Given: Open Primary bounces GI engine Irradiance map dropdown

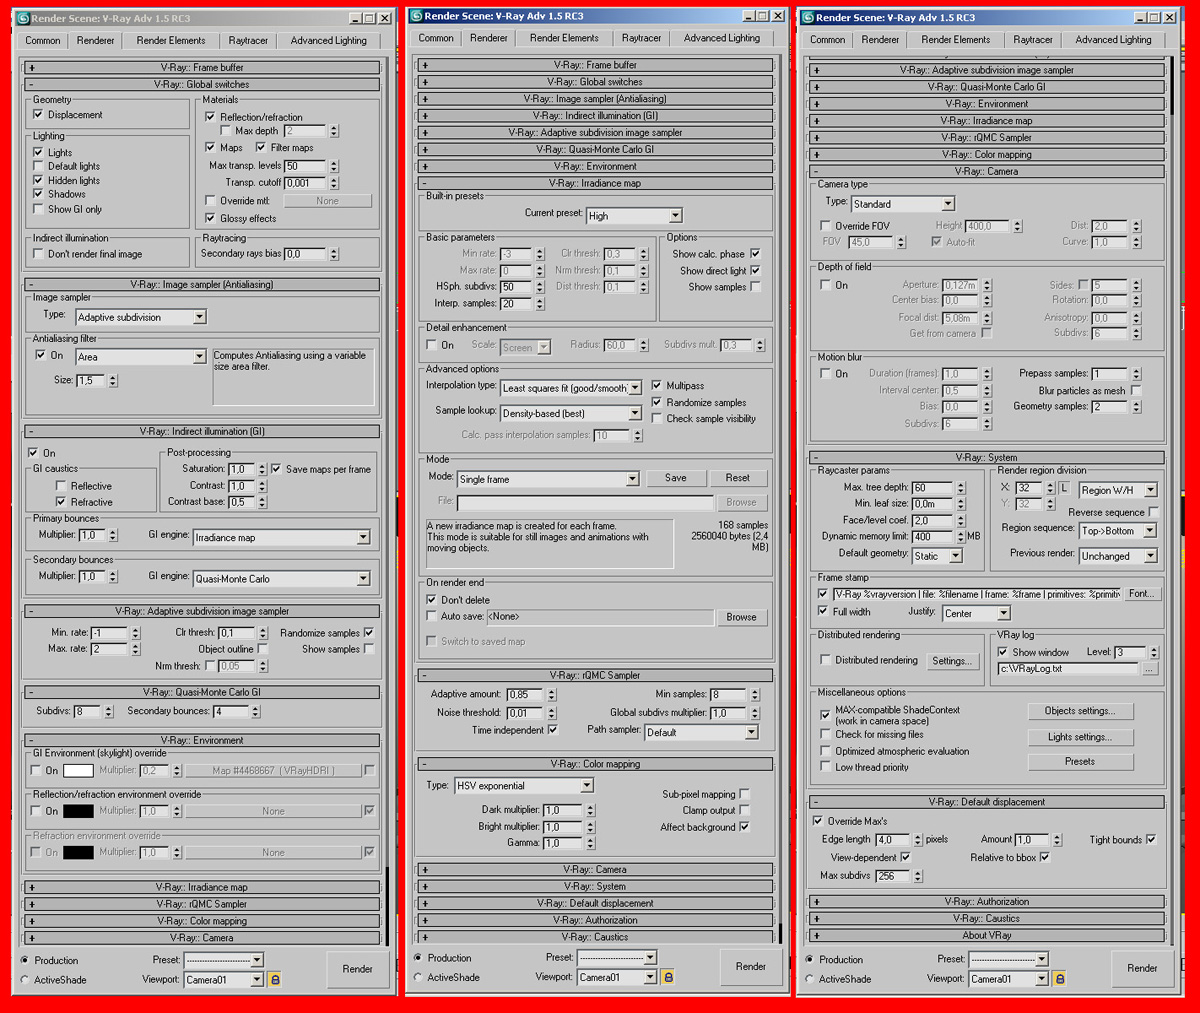Looking at the screenshot, I should (282, 537).
